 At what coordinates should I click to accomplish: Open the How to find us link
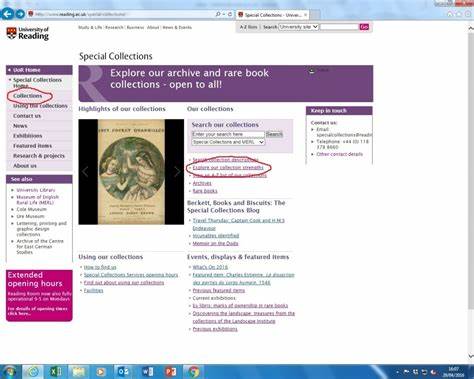(100, 267)
